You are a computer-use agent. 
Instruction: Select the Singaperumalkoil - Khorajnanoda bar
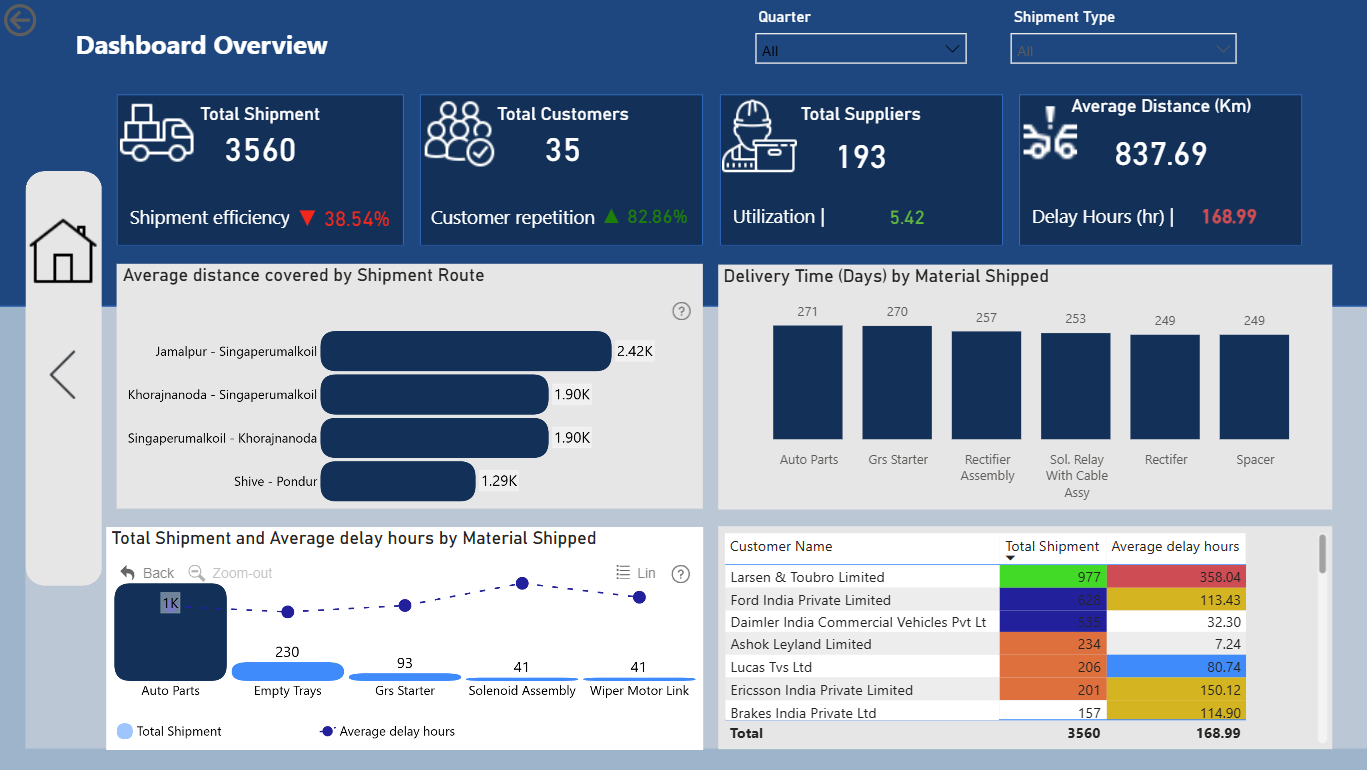tap(435, 438)
